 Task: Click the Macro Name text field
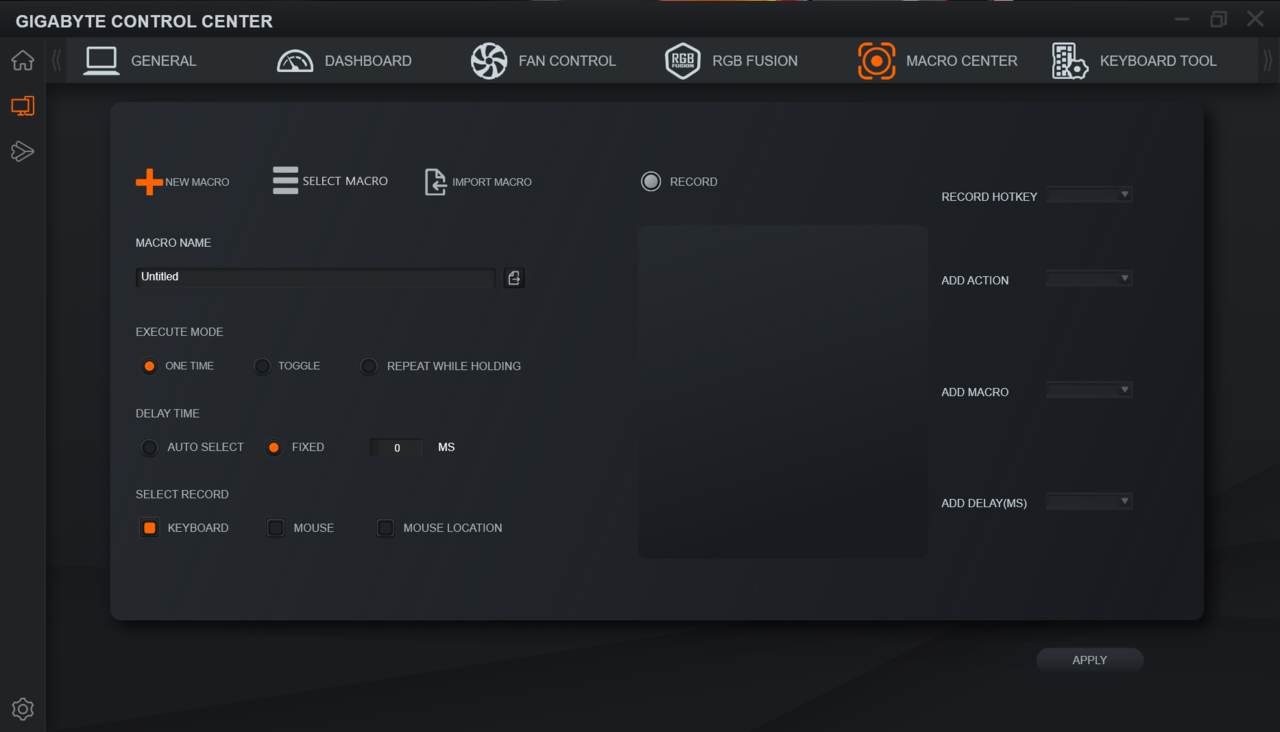tap(315, 277)
